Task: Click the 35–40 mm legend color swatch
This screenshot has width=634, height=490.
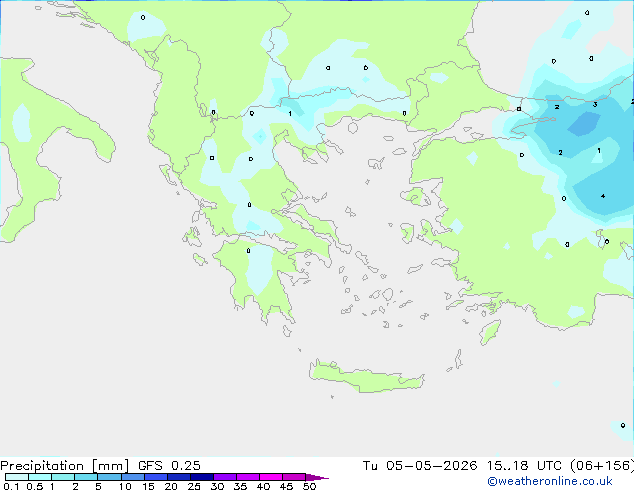Action: point(248,477)
